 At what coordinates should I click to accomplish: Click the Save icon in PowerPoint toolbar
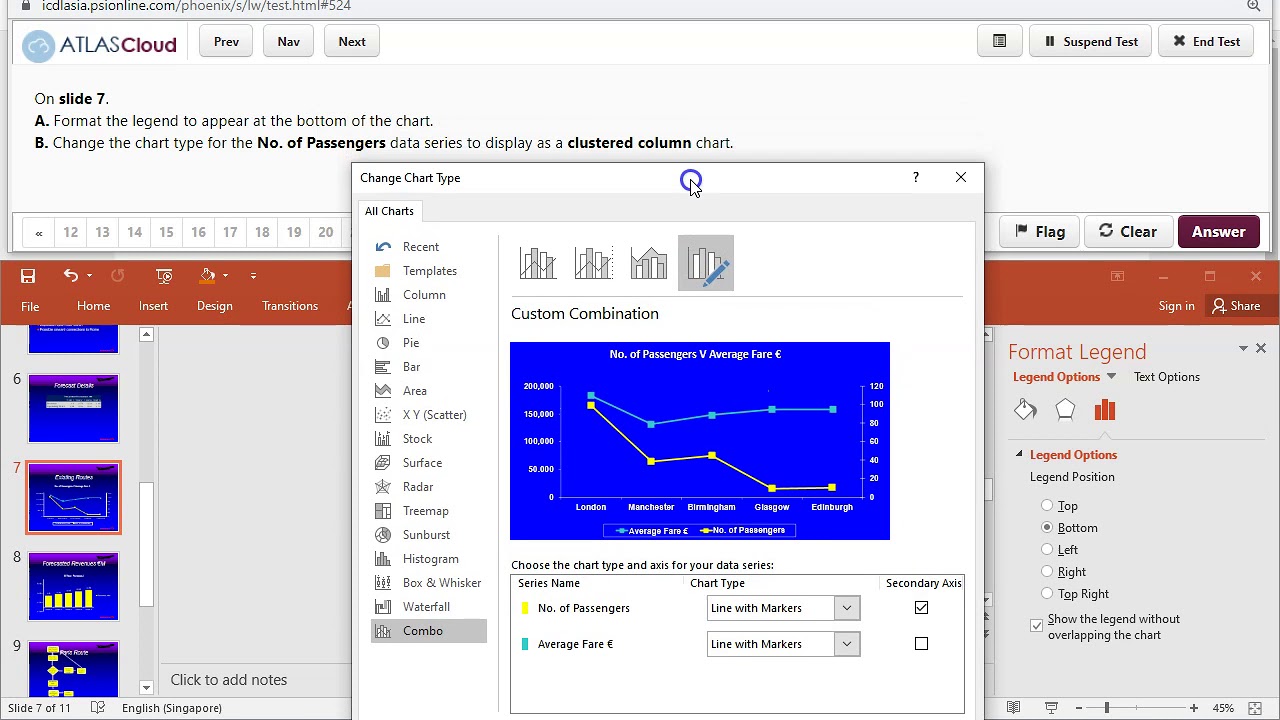click(x=28, y=276)
